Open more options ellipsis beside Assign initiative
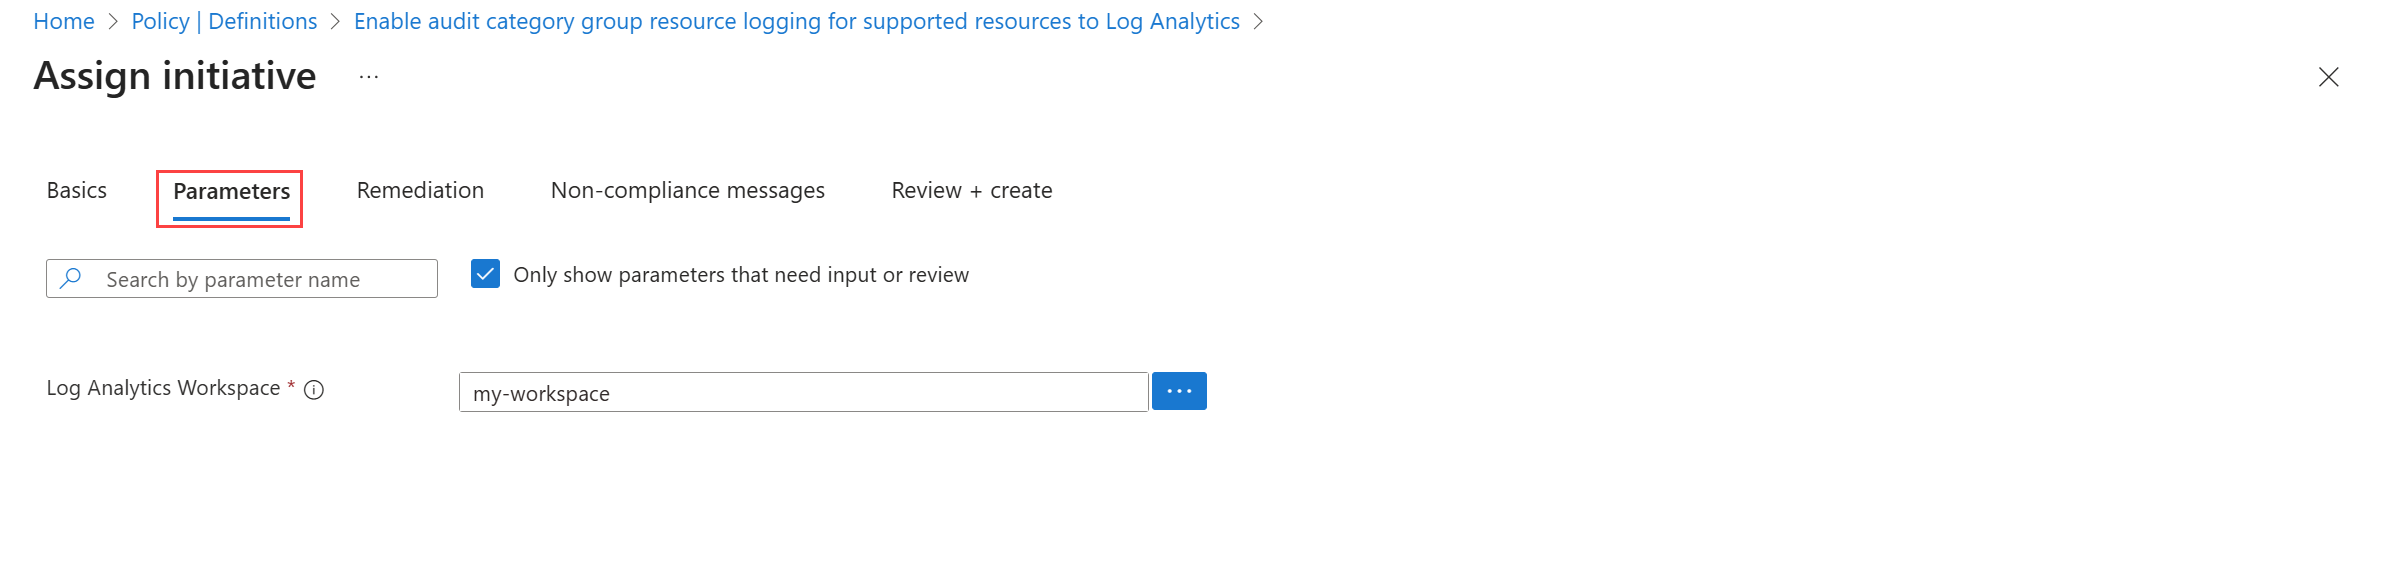This screenshot has width=2385, height=565. (369, 77)
